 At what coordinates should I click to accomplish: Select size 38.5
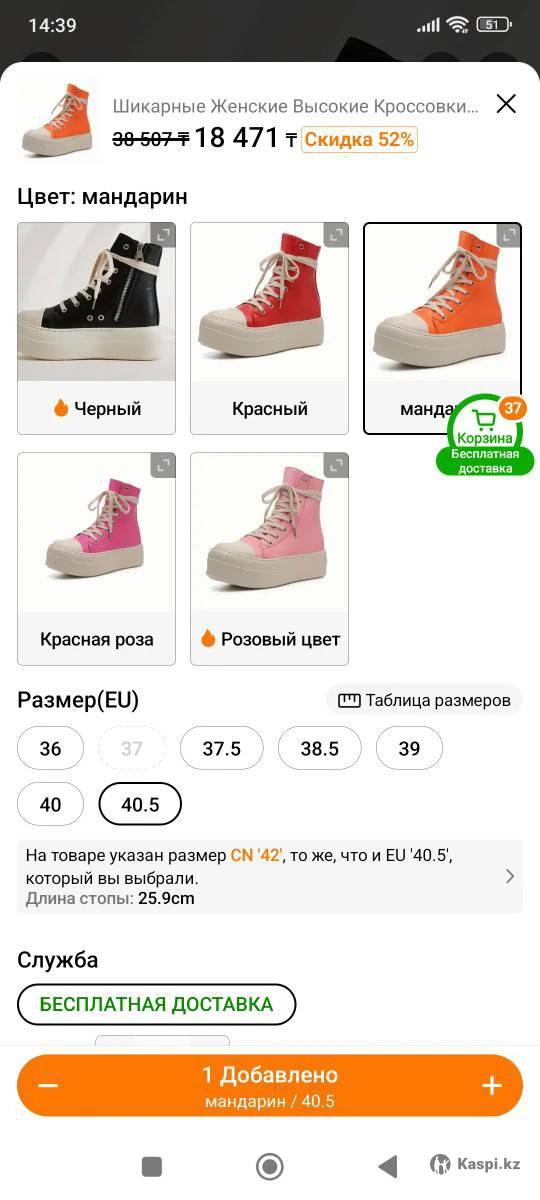tap(320, 748)
